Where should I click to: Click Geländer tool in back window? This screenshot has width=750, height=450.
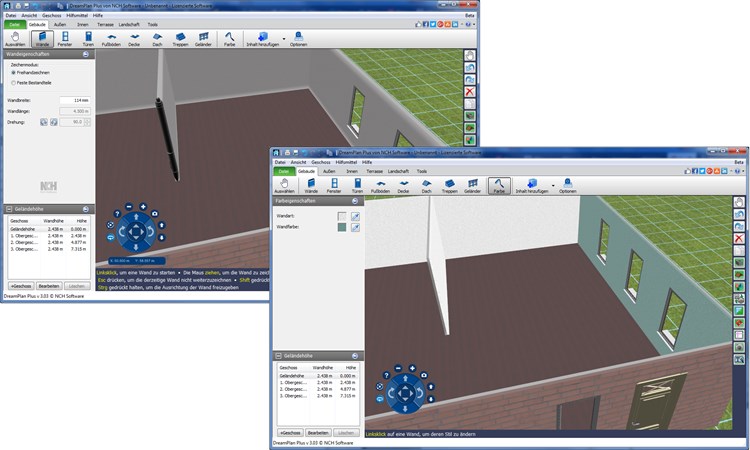203,39
